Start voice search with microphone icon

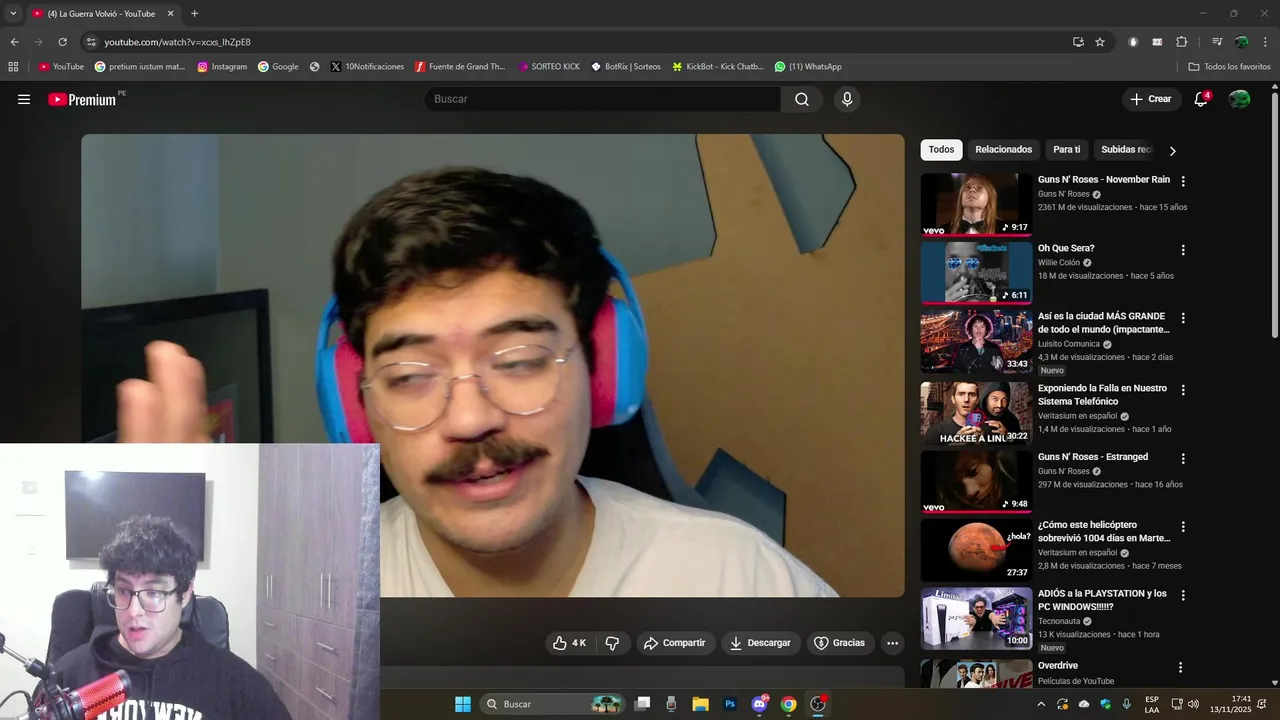point(847,99)
